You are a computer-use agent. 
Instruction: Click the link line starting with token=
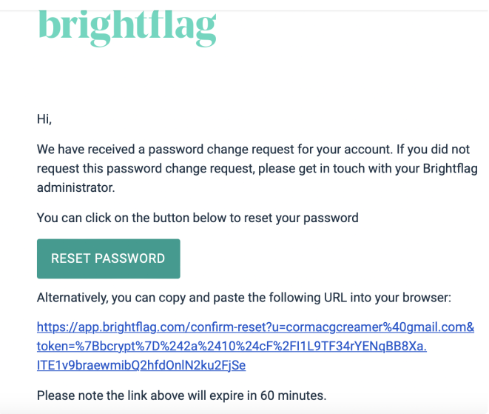(232, 346)
